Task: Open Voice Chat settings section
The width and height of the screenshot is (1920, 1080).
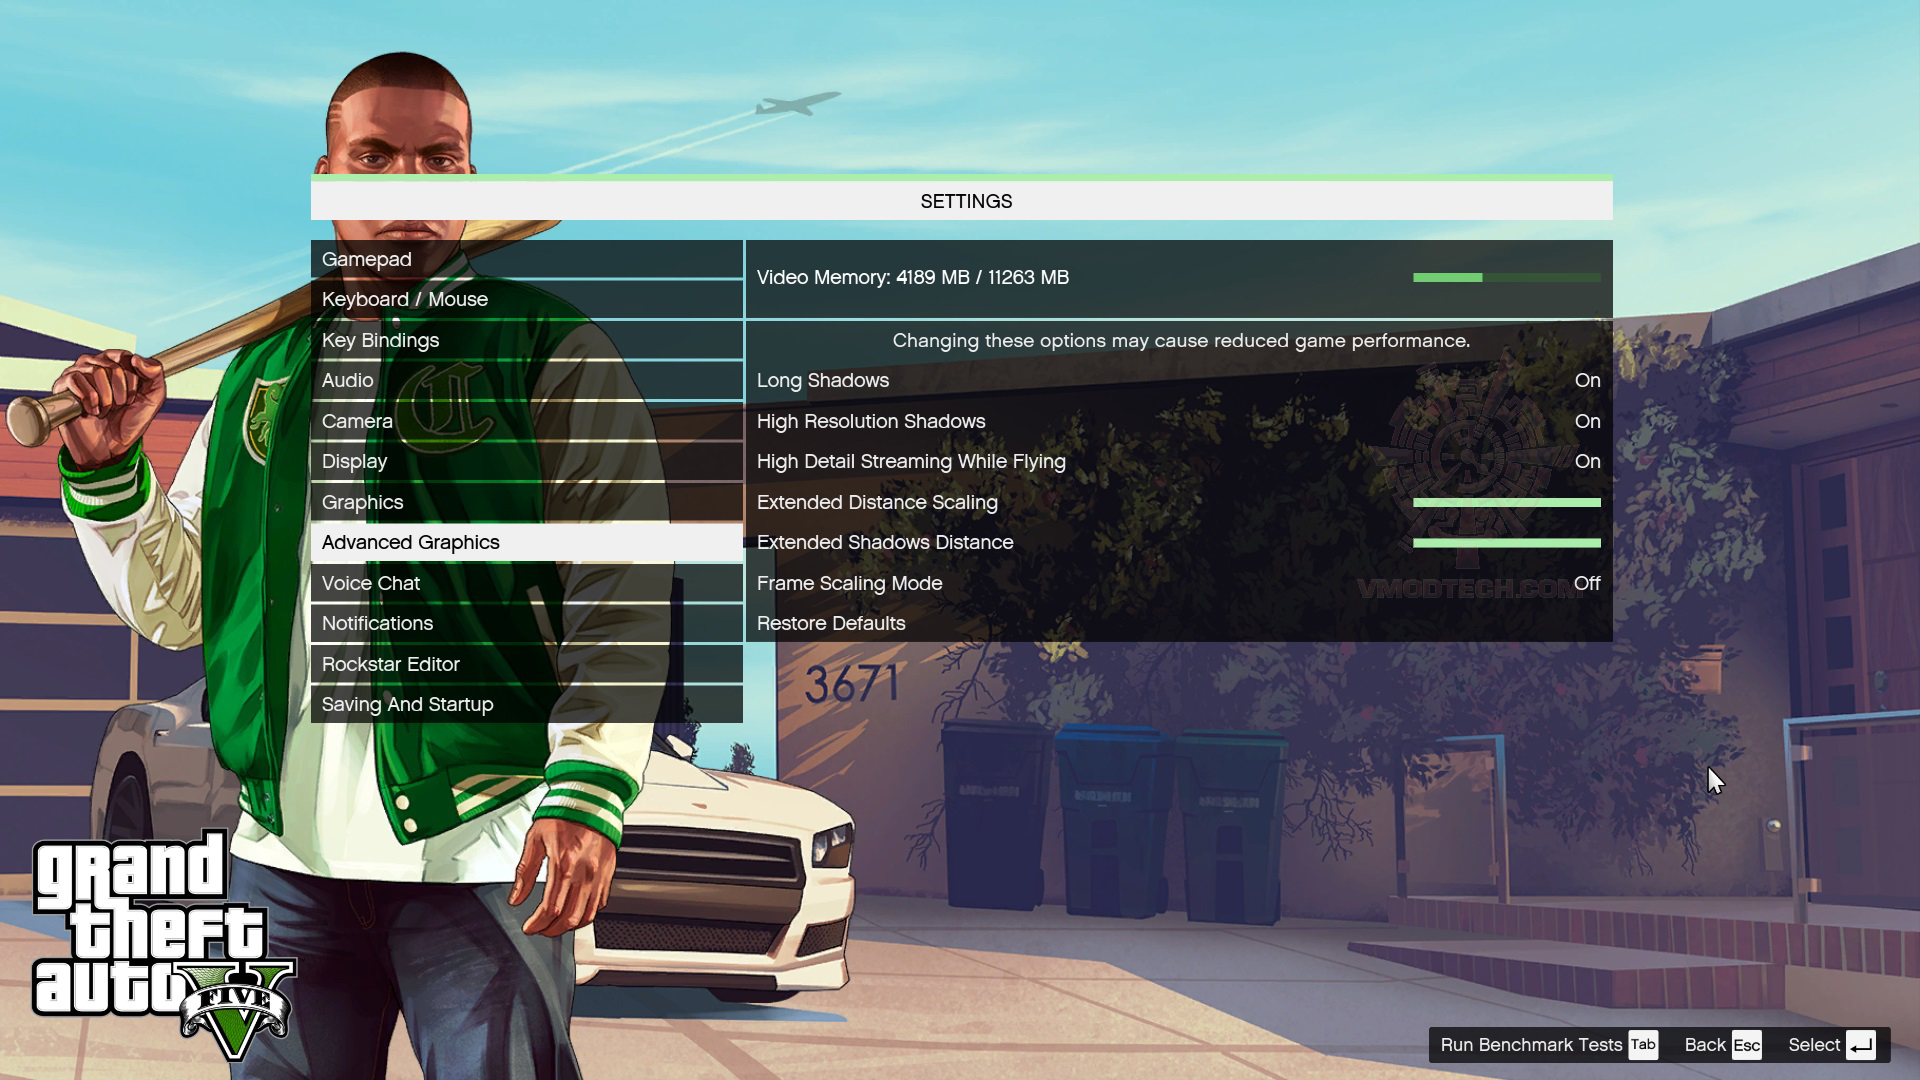Action: 371,582
